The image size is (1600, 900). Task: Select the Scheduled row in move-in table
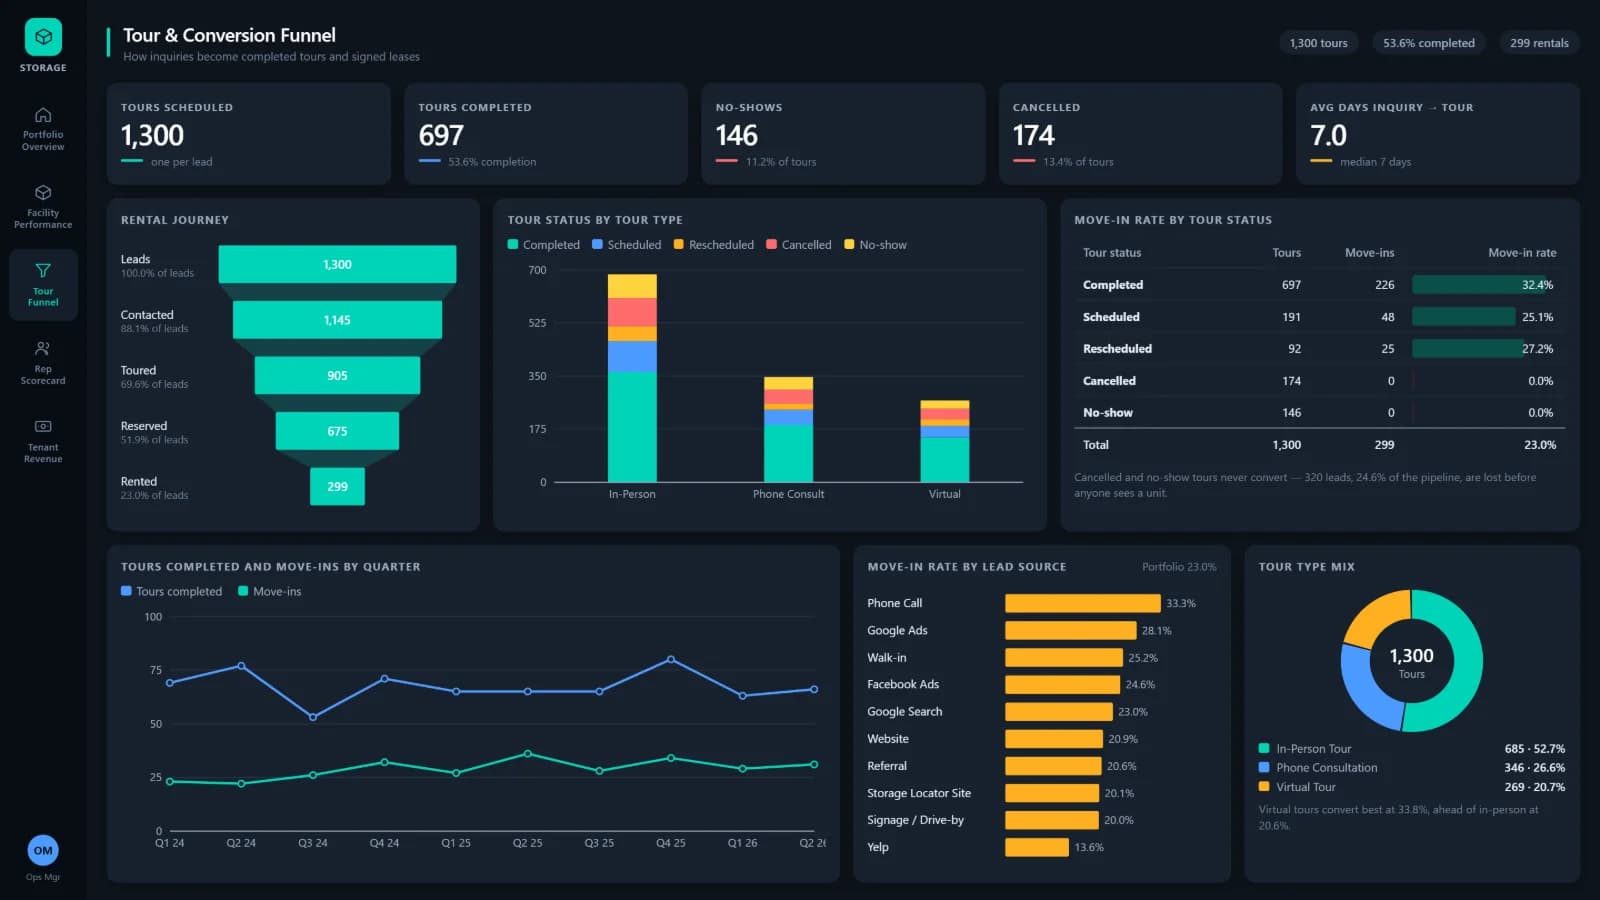[1319, 317]
